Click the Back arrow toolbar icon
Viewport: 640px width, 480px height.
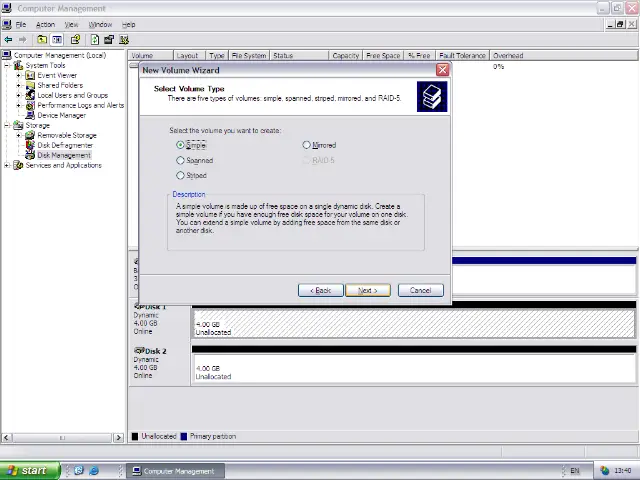[9, 40]
